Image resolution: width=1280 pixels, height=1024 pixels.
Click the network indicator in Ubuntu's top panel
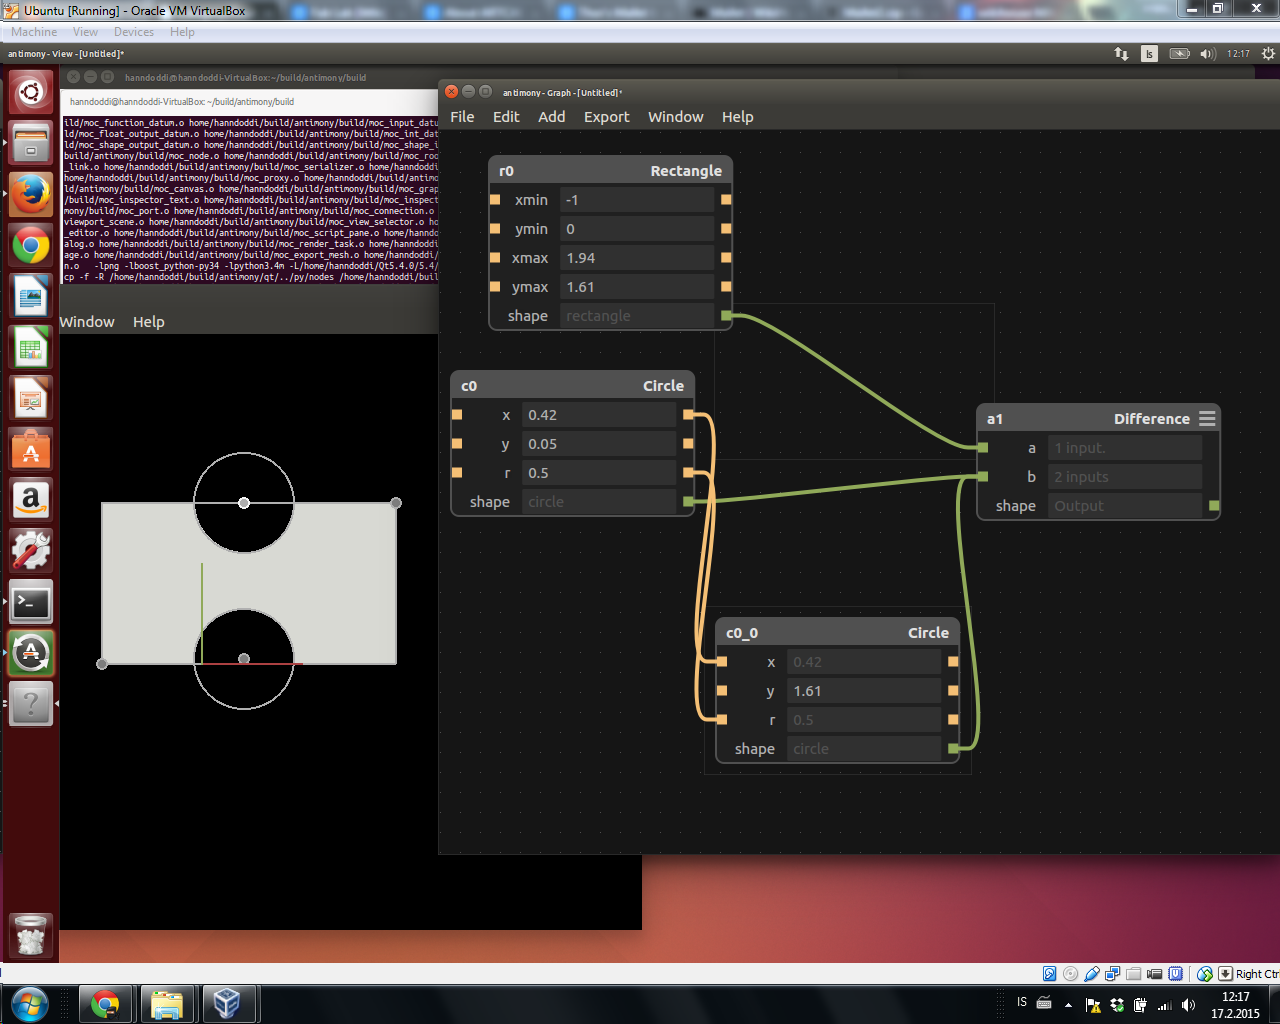[1121, 54]
